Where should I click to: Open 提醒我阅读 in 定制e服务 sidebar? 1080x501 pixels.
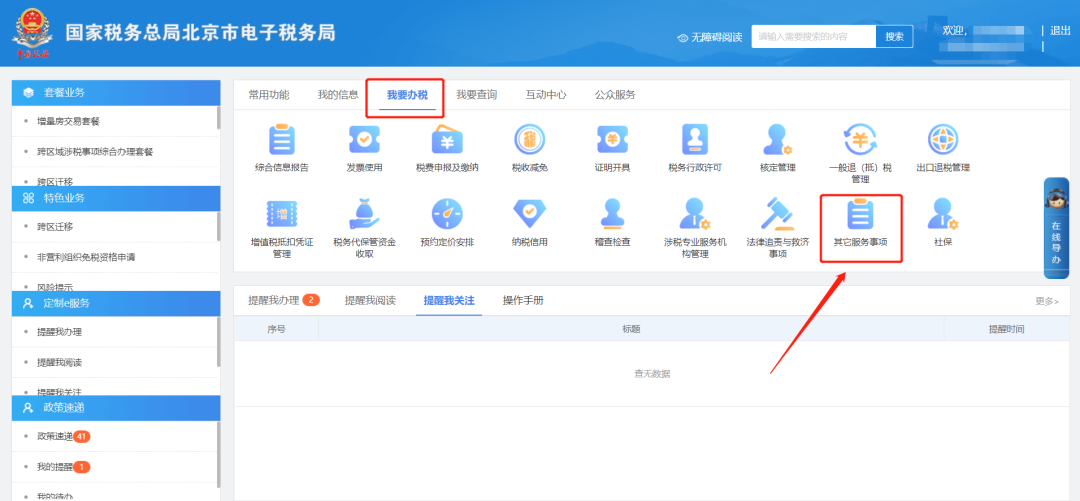click(x=59, y=362)
